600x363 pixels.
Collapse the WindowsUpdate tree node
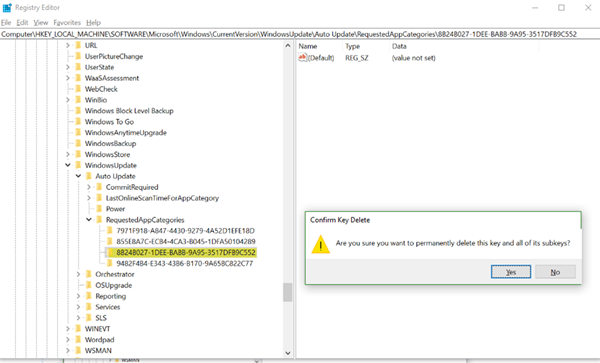pos(68,165)
